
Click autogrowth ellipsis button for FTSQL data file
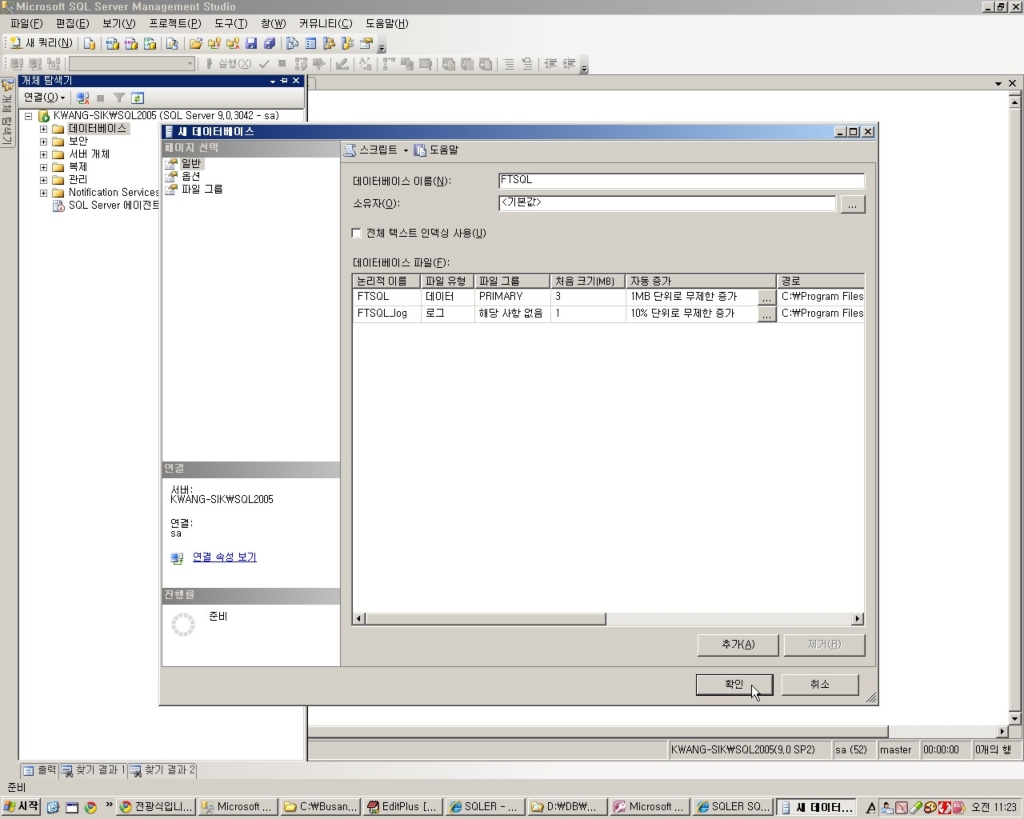[x=767, y=297]
